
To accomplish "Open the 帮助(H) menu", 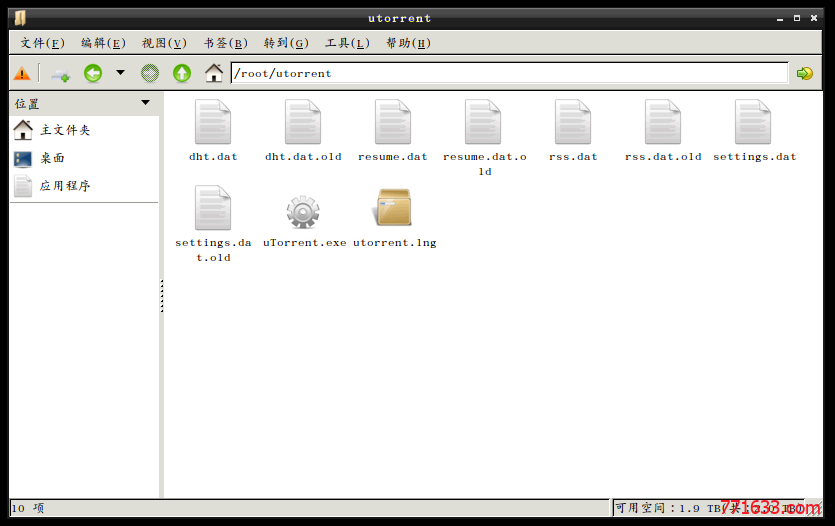I will click(408, 43).
